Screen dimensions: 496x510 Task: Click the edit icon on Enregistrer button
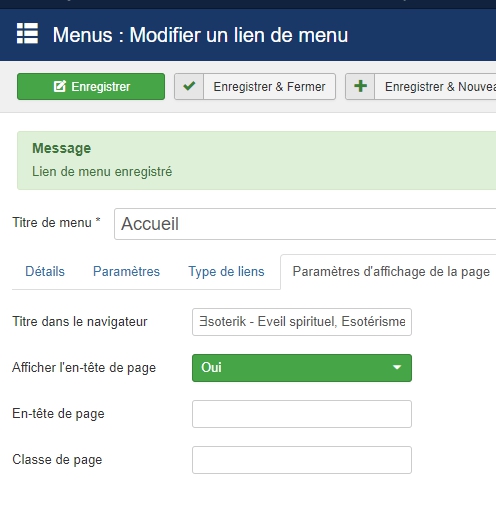[x=60, y=87]
